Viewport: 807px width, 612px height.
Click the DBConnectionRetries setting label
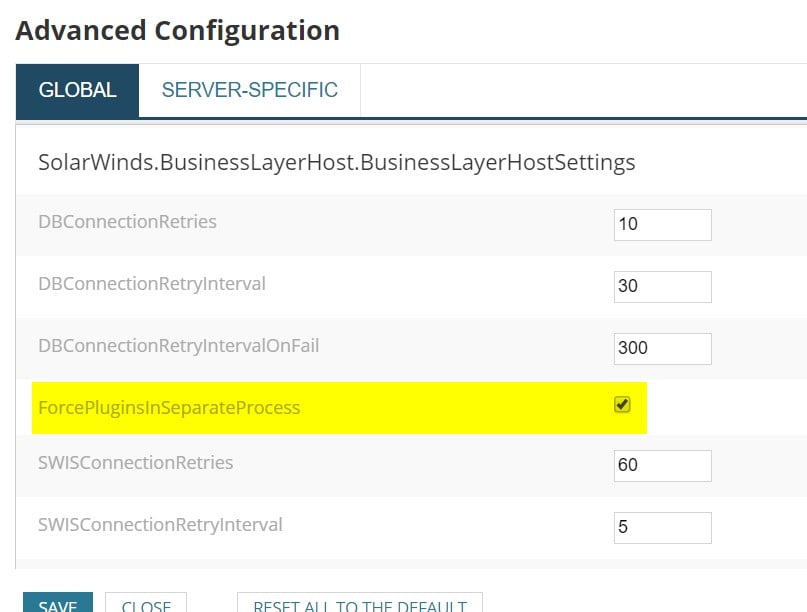pyautogui.click(x=127, y=221)
